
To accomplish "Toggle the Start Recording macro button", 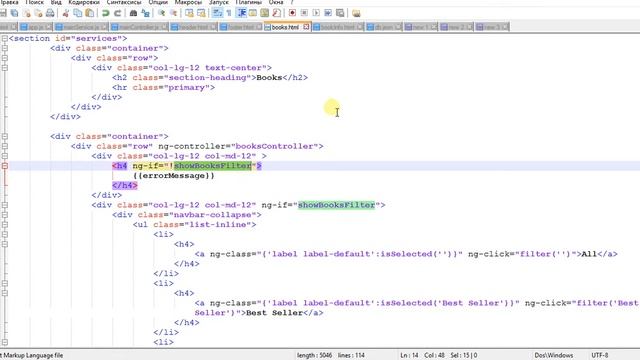I will (x=292, y=13).
